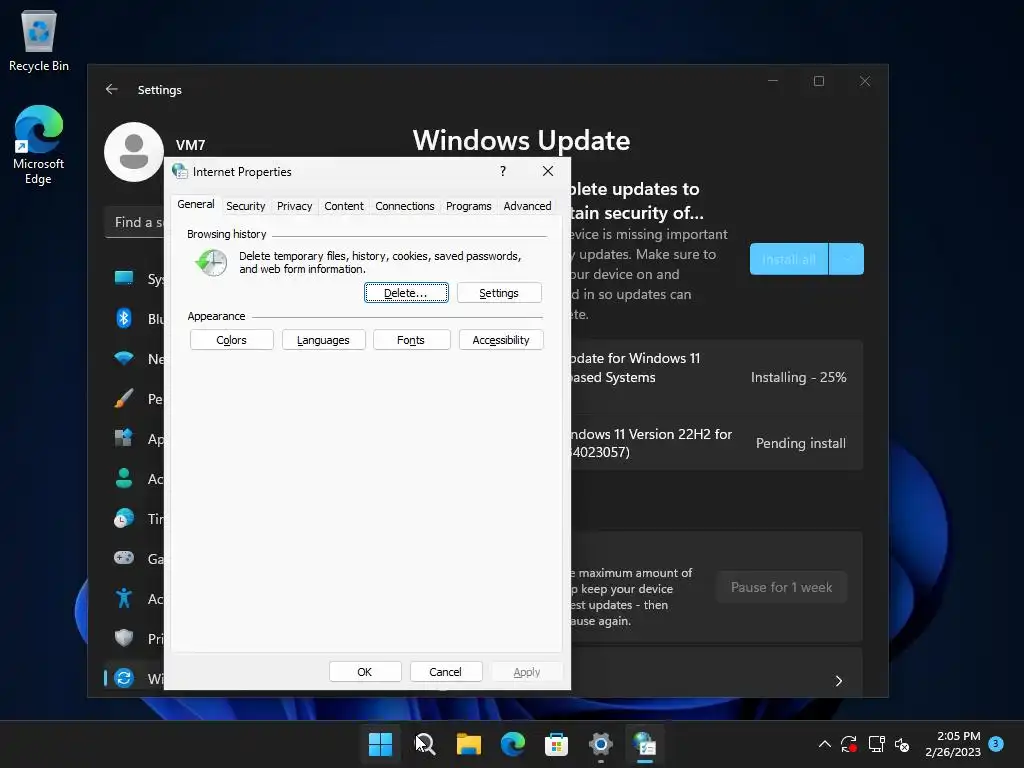
Task: Click the Windows Update tray icon
Action: pyautogui.click(x=848, y=744)
